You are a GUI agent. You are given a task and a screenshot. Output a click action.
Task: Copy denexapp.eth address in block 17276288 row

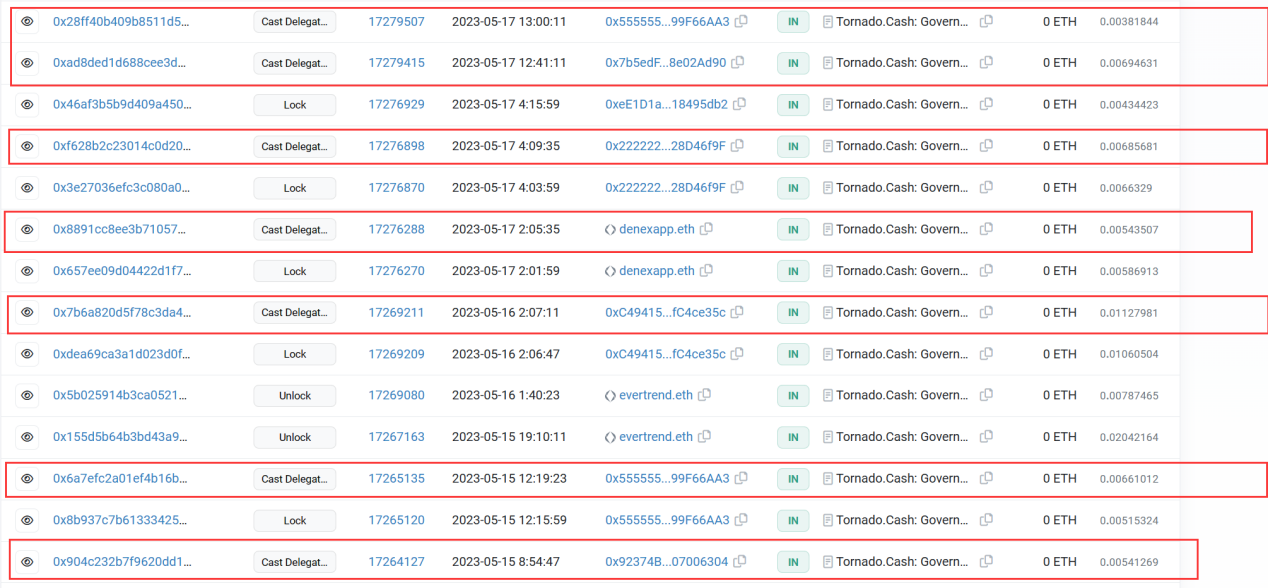tap(706, 229)
